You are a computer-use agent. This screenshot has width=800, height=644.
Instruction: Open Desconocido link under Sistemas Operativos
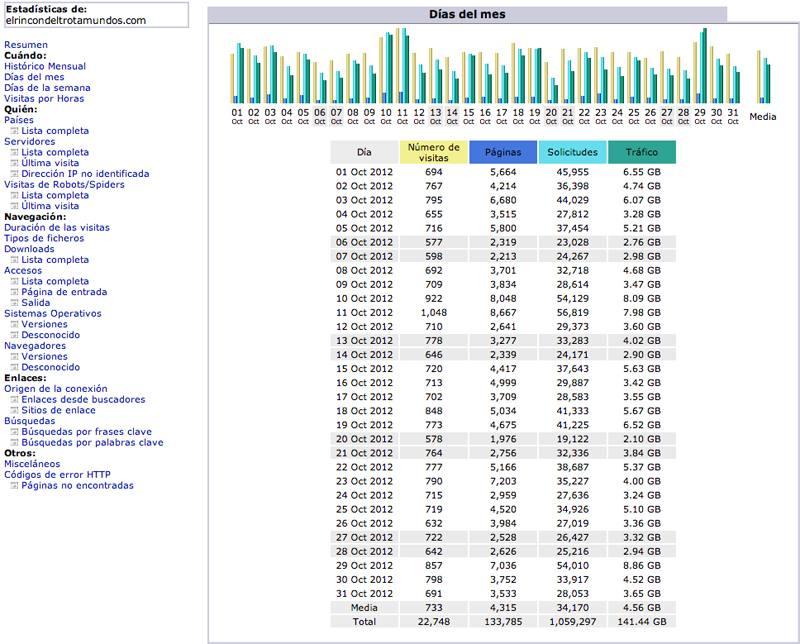pyautogui.click(x=51, y=335)
